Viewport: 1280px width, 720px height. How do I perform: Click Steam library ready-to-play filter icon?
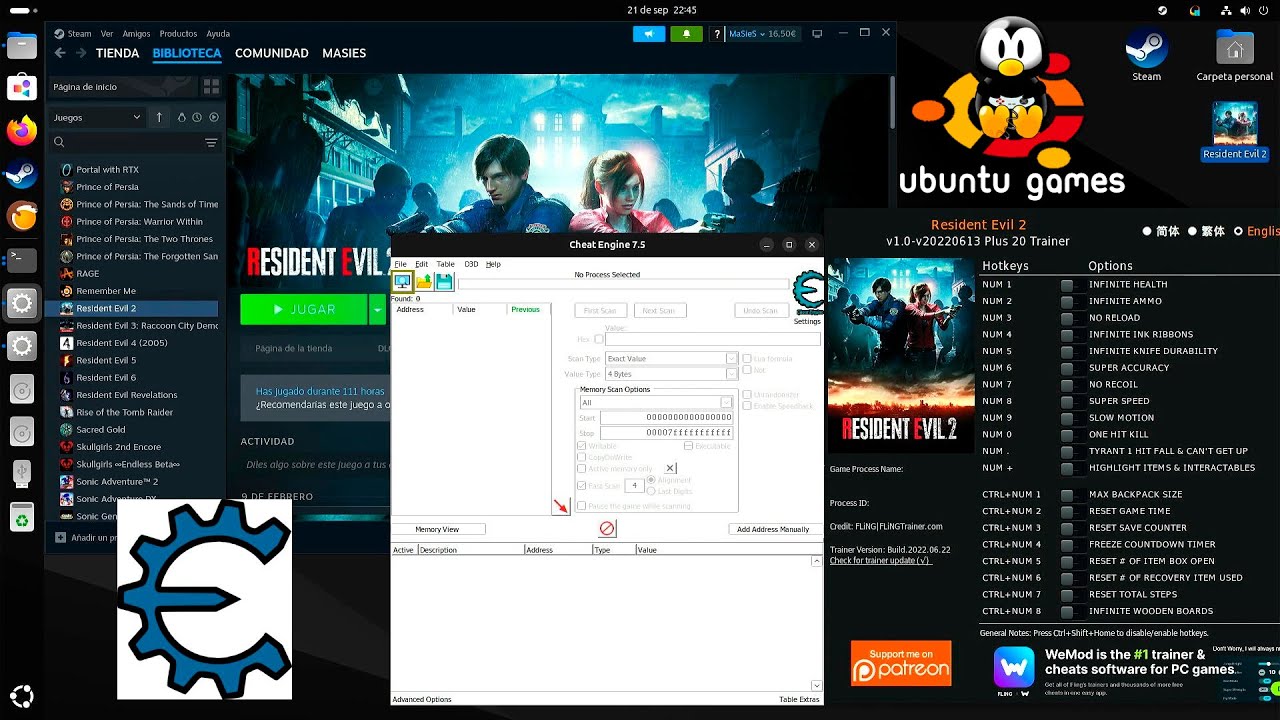tap(214, 117)
